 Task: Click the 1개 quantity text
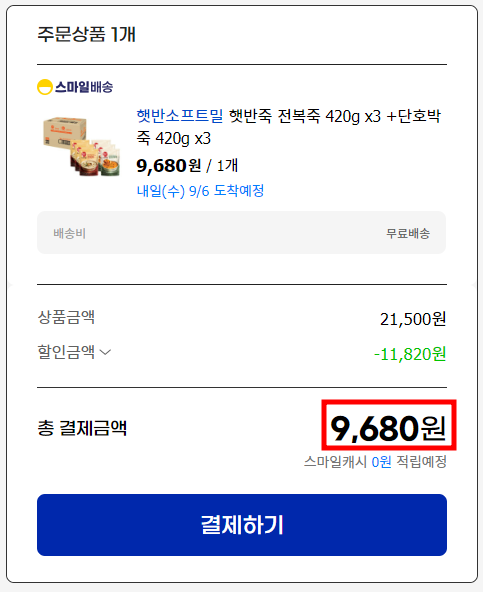click(227, 165)
